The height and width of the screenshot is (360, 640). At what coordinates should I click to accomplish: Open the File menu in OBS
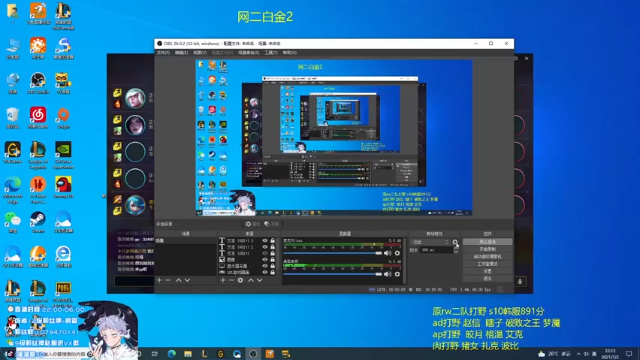[x=163, y=53]
